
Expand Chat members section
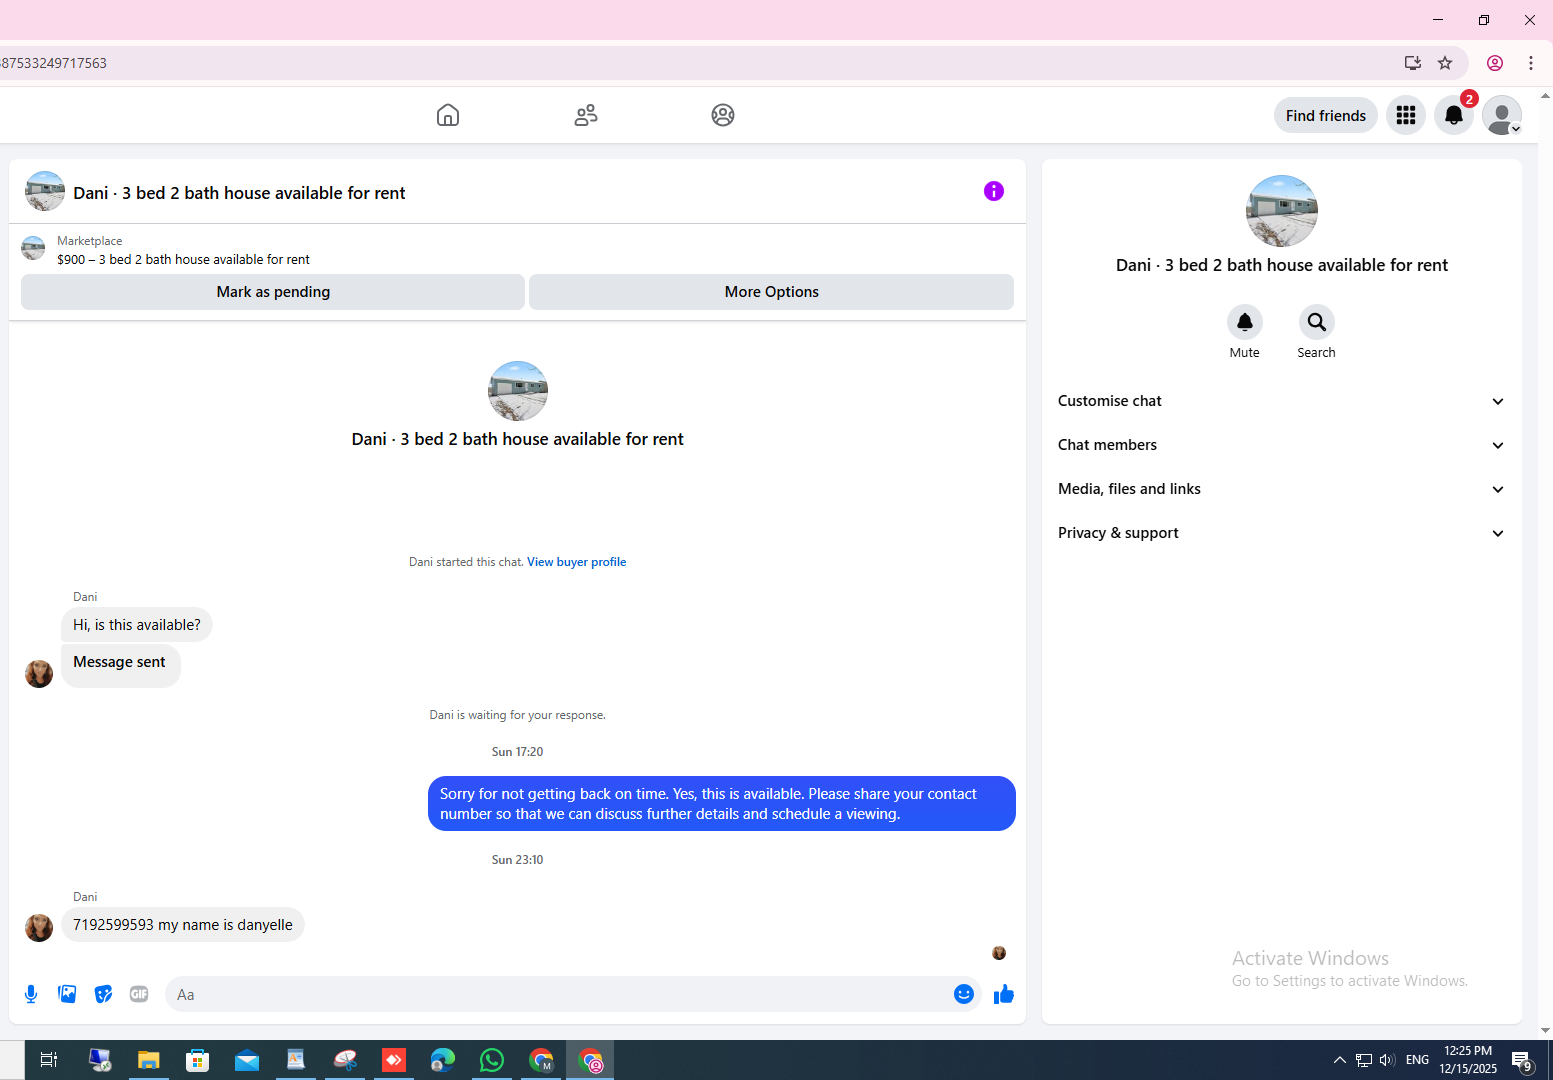tap(1281, 445)
